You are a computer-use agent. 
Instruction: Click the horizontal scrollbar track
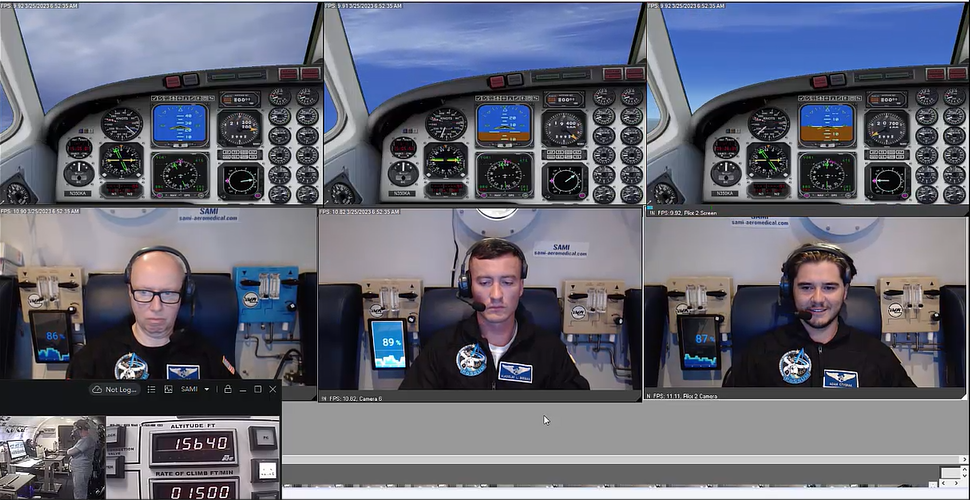pos(619,459)
